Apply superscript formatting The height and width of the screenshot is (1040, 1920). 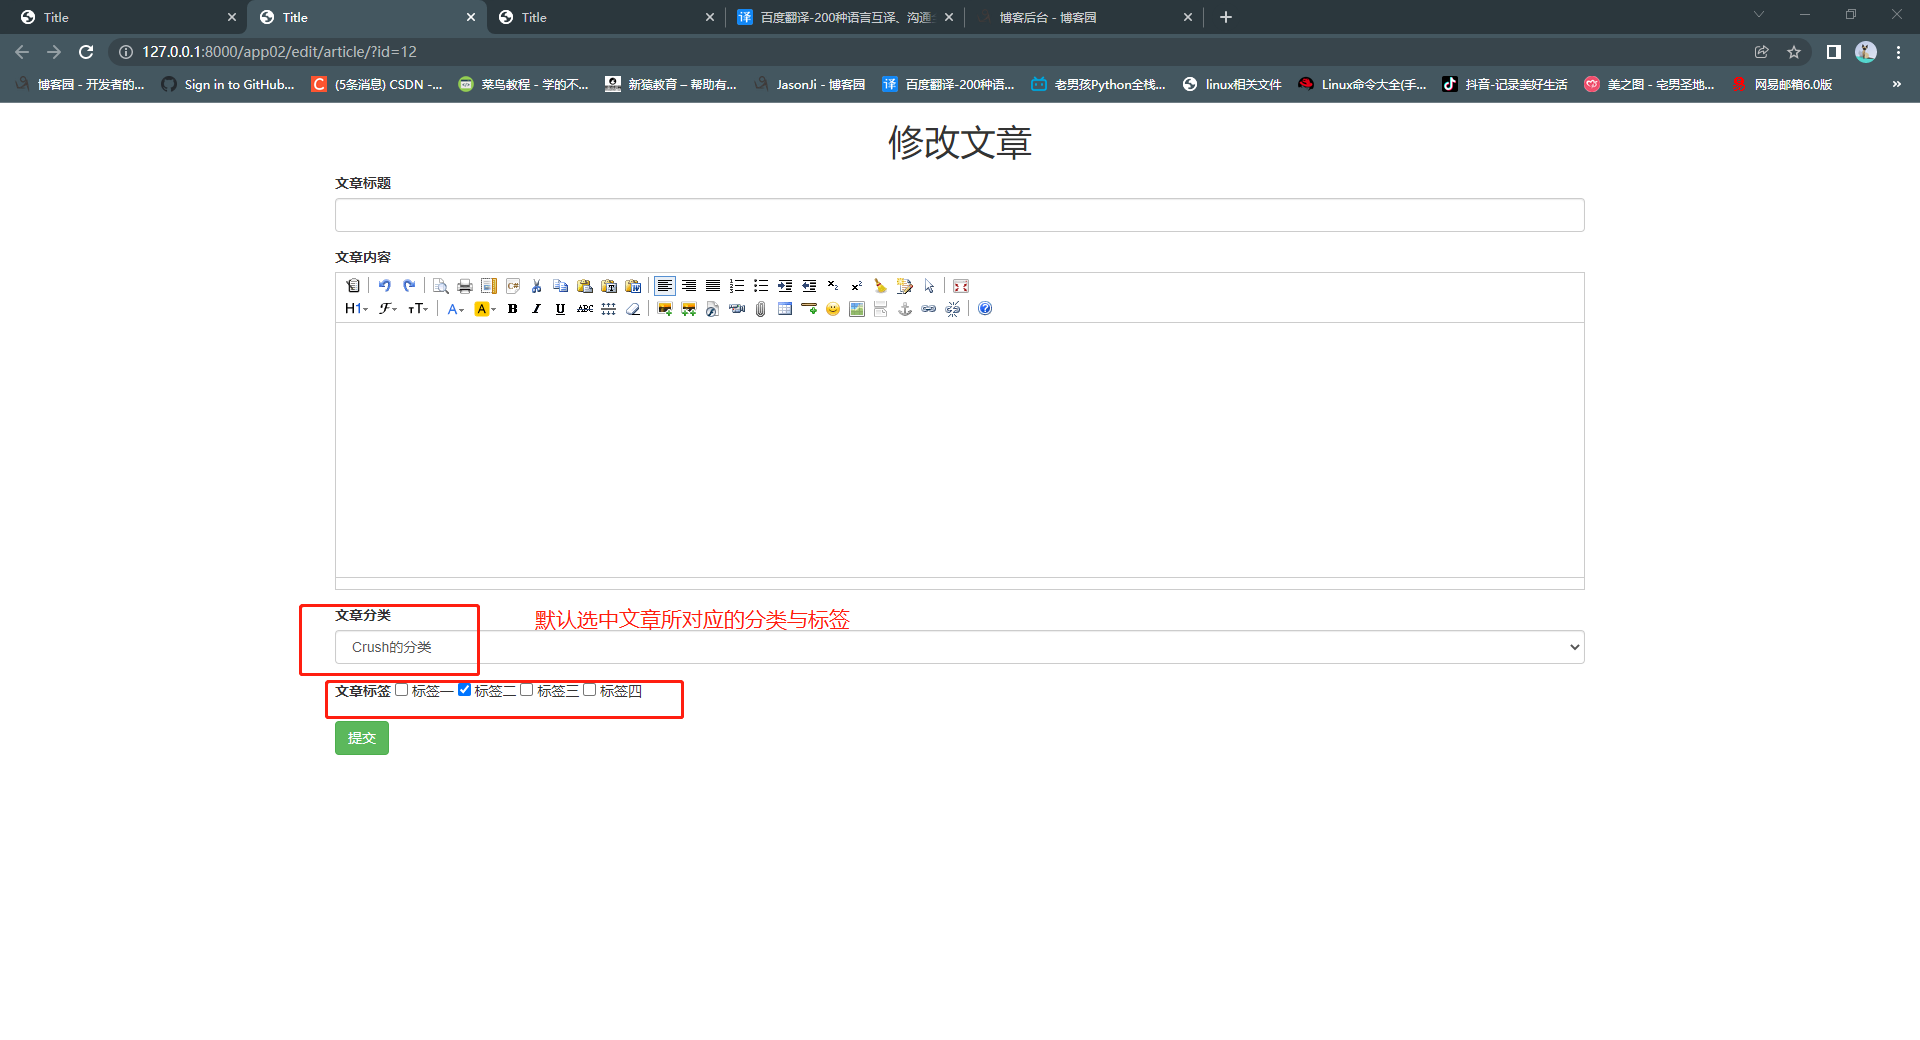tap(856, 286)
